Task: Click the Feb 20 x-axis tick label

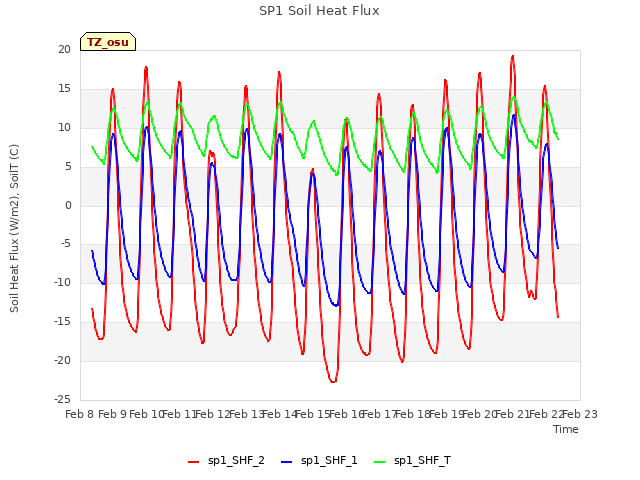Action: (480, 414)
